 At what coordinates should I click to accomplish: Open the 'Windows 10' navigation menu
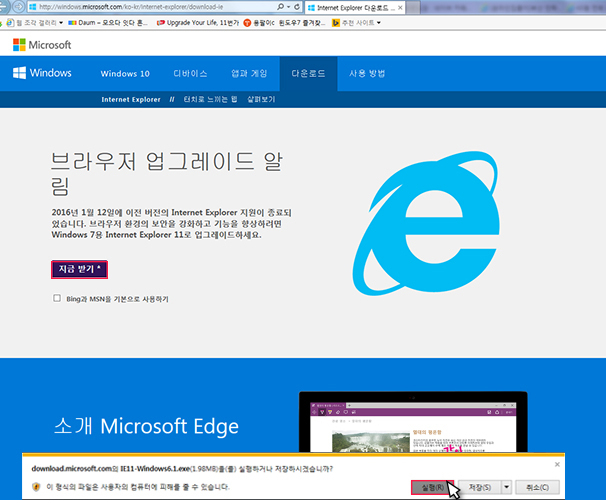pyautogui.click(x=125, y=73)
